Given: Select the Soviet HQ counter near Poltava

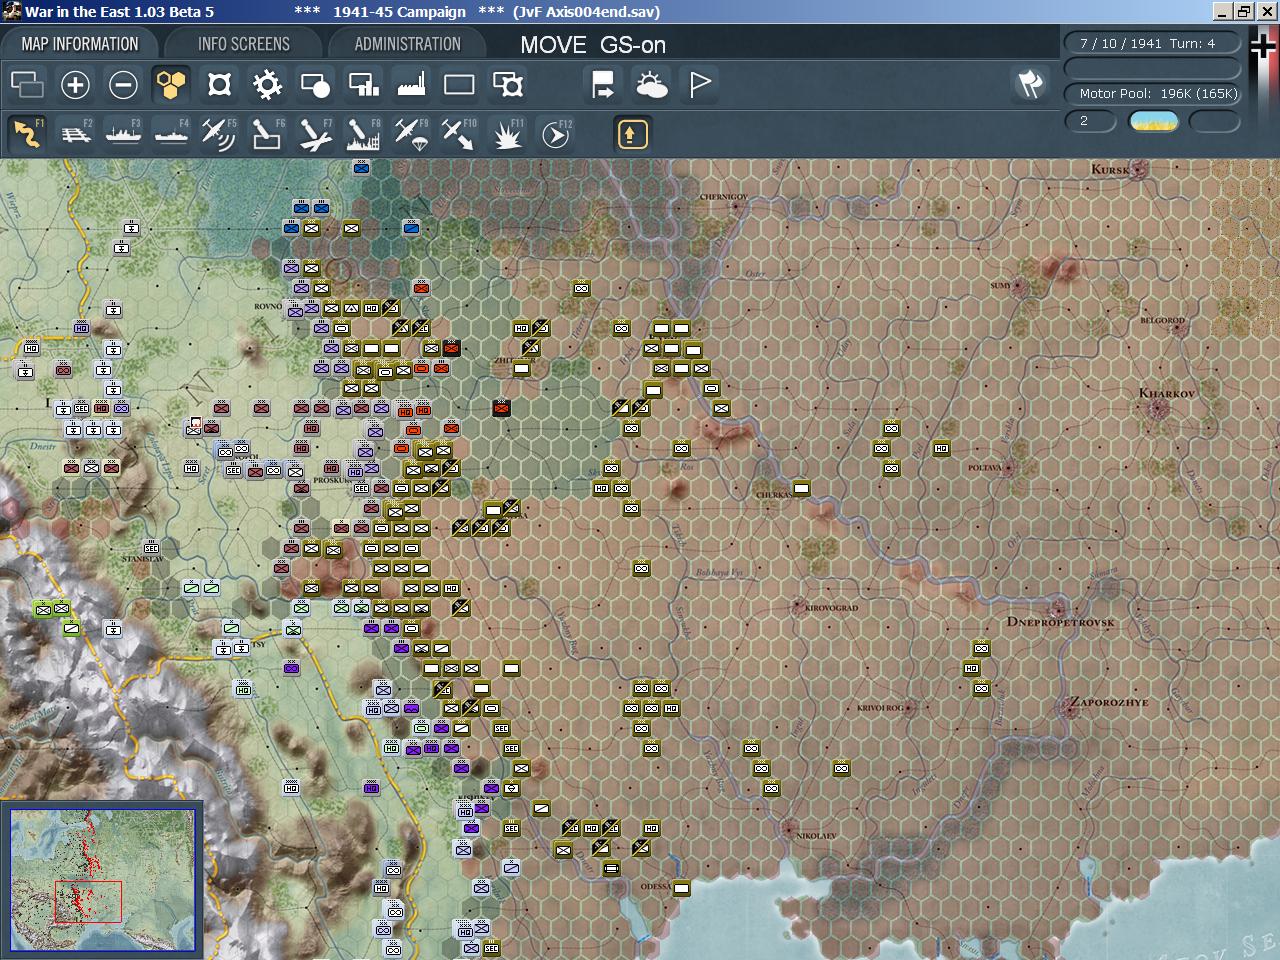Looking at the screenshot, I should [941, 448].
